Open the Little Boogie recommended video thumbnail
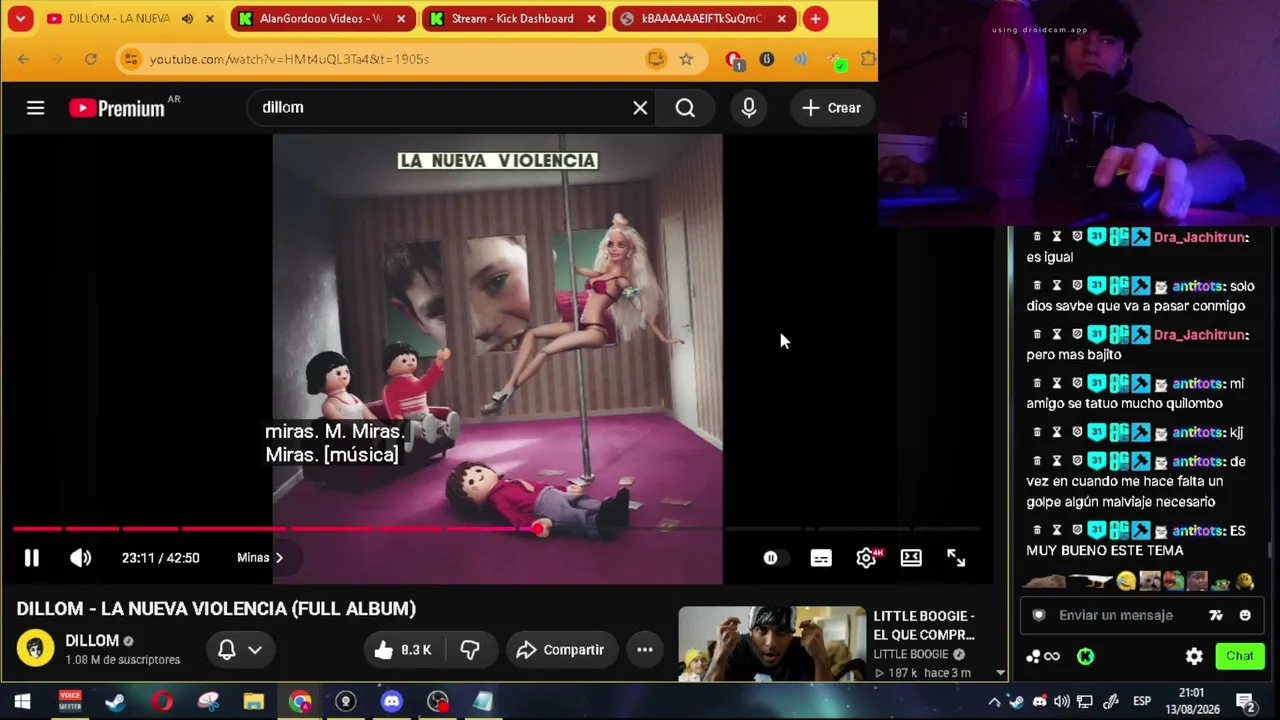Viewport: 1280px width, 720px height. click(x=772, y=643)
